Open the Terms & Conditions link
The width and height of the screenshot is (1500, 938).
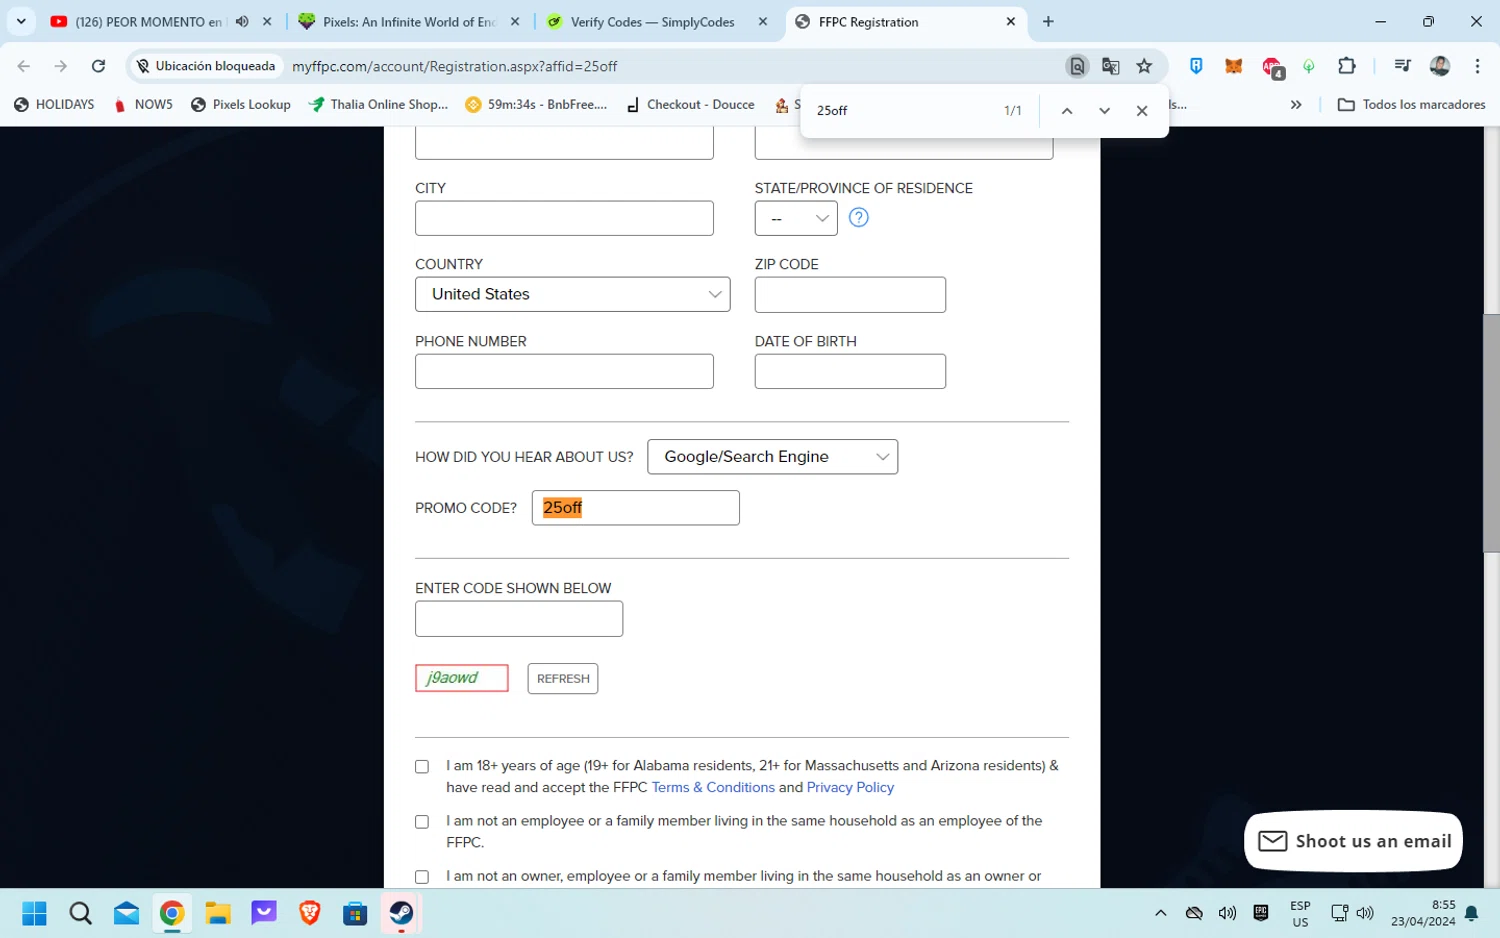713,787
